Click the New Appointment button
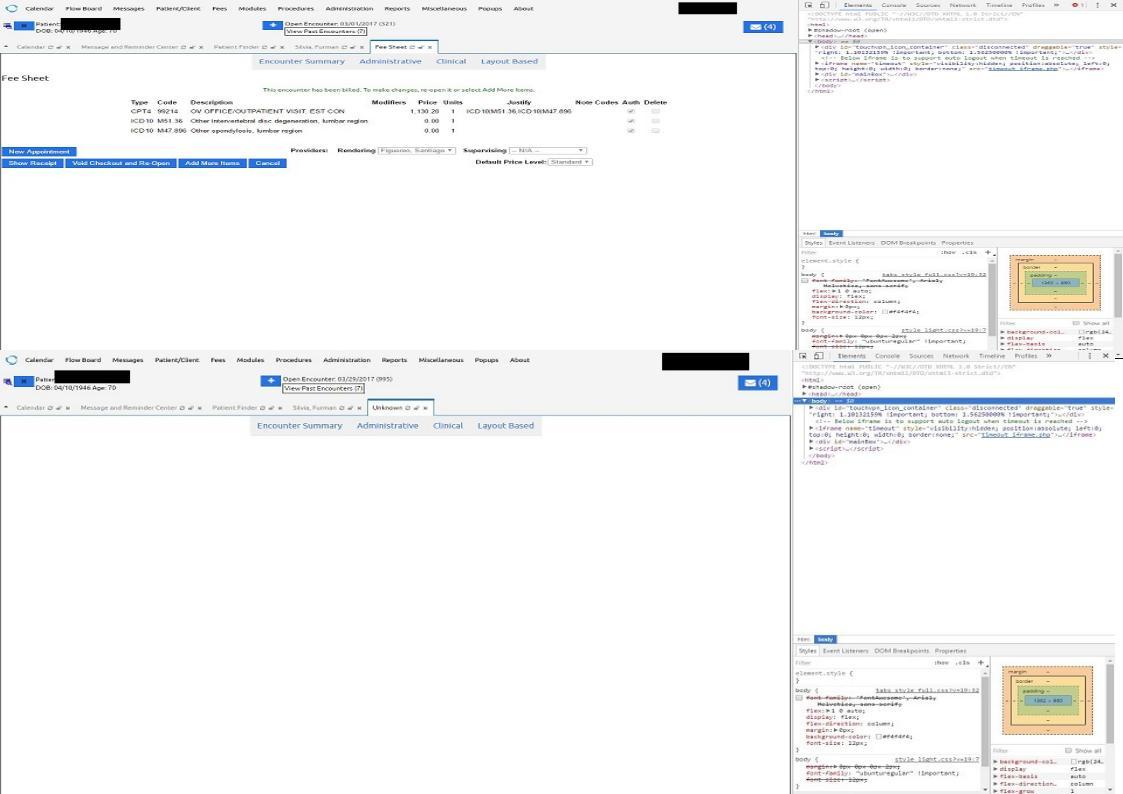 tap(39, 152)
